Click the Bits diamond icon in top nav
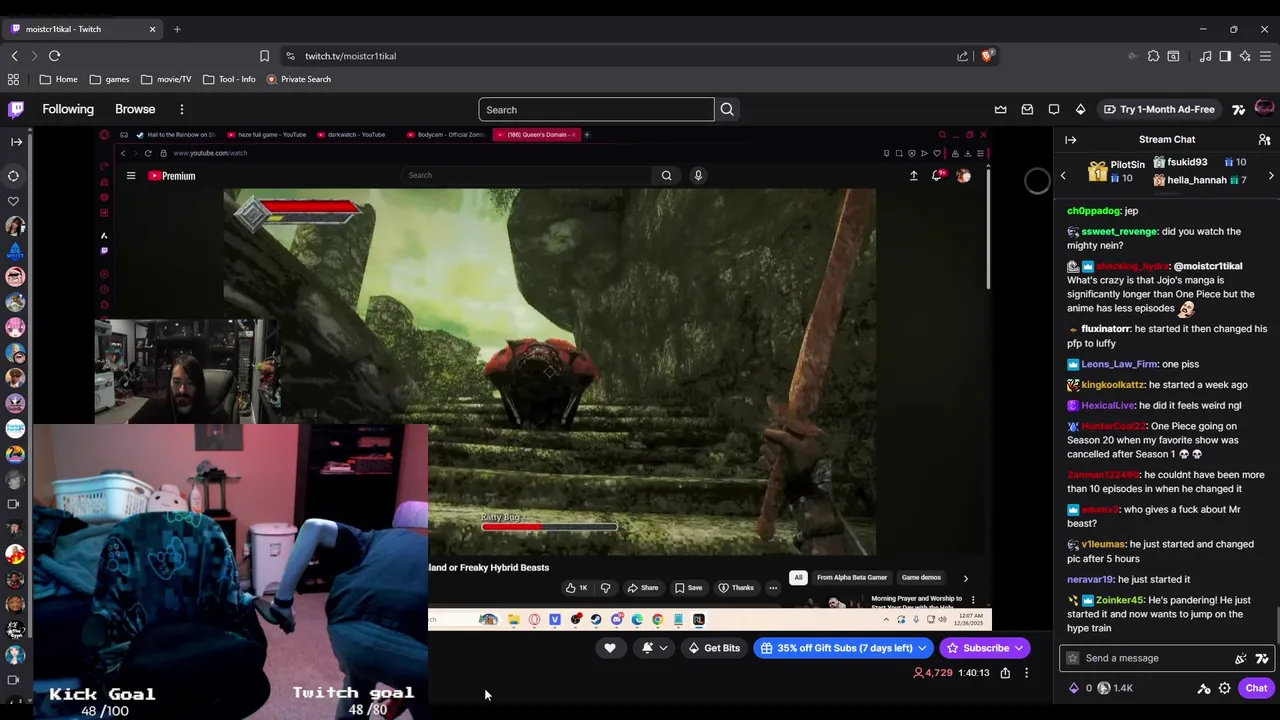 (x=1080, y=109)
